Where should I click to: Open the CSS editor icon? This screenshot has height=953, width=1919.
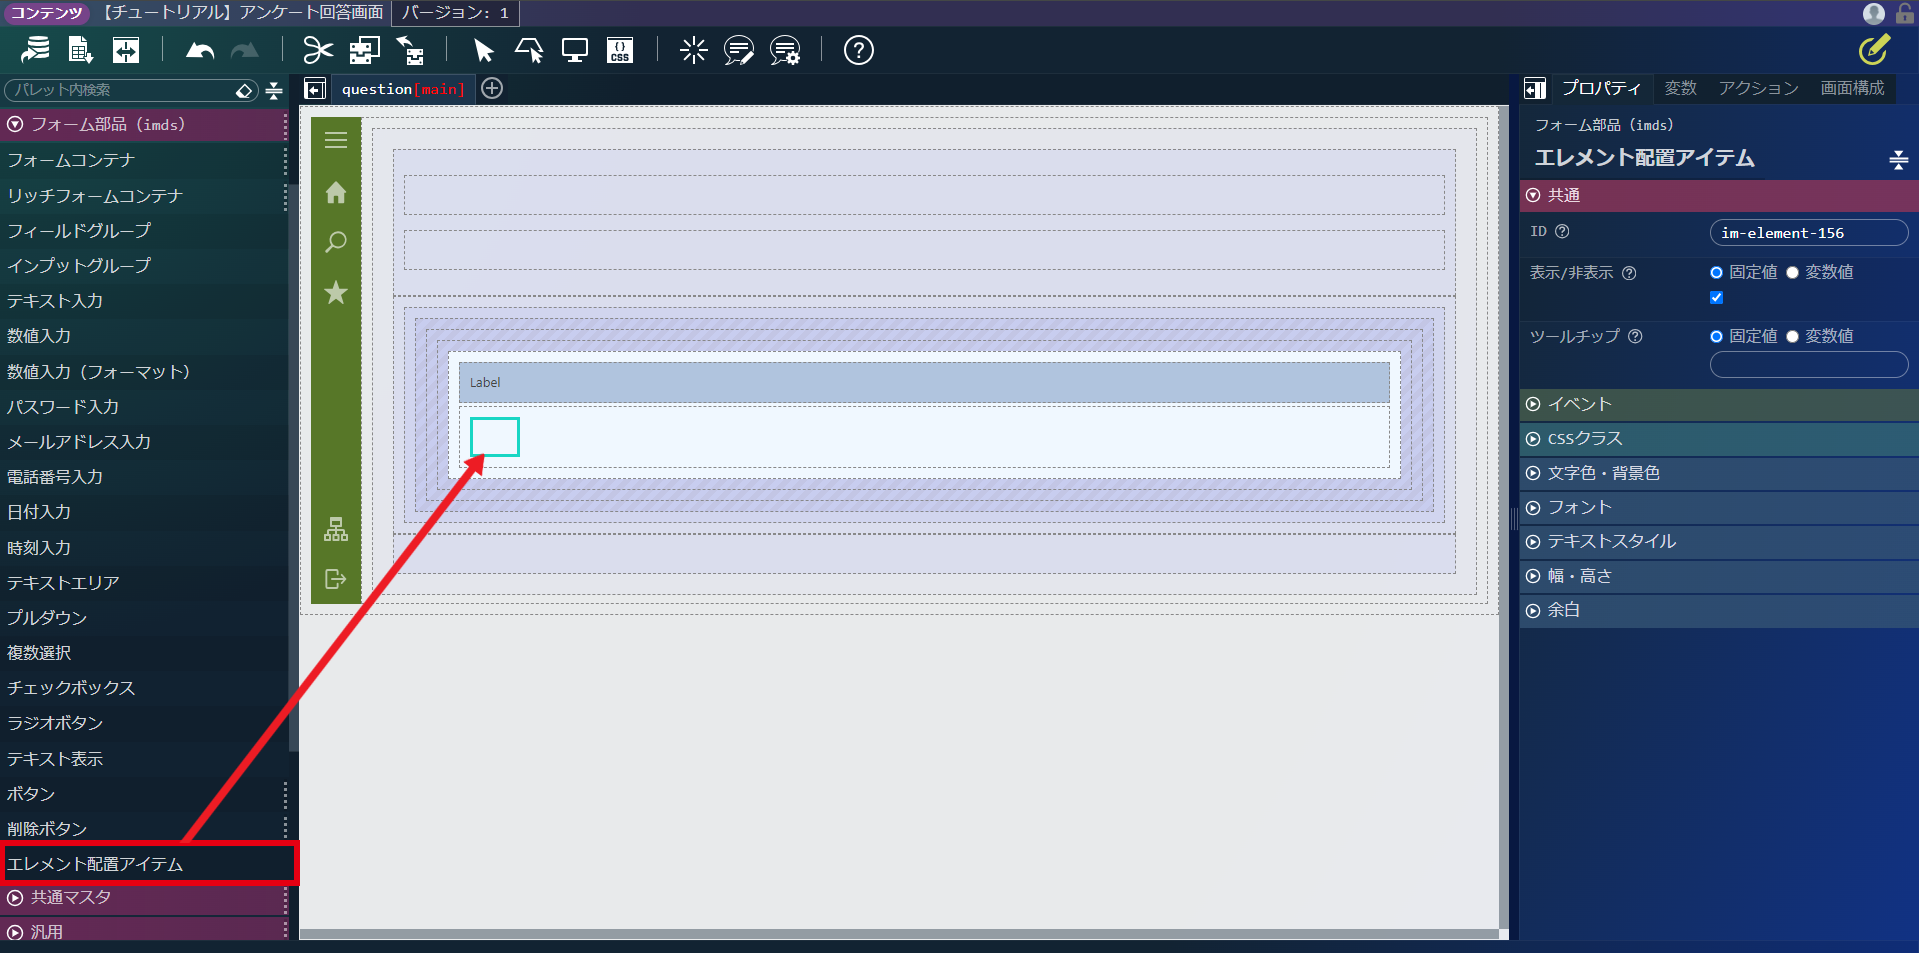tap(620, 50)
